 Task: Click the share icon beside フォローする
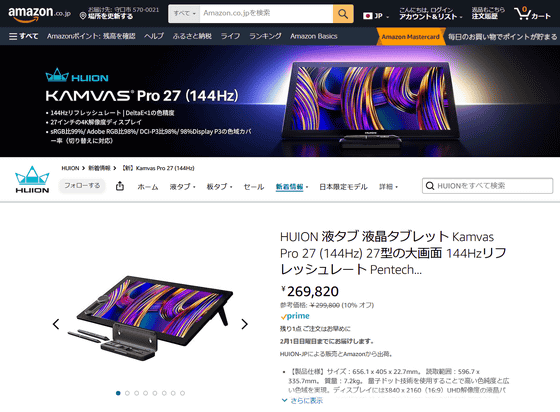(120, 186)
